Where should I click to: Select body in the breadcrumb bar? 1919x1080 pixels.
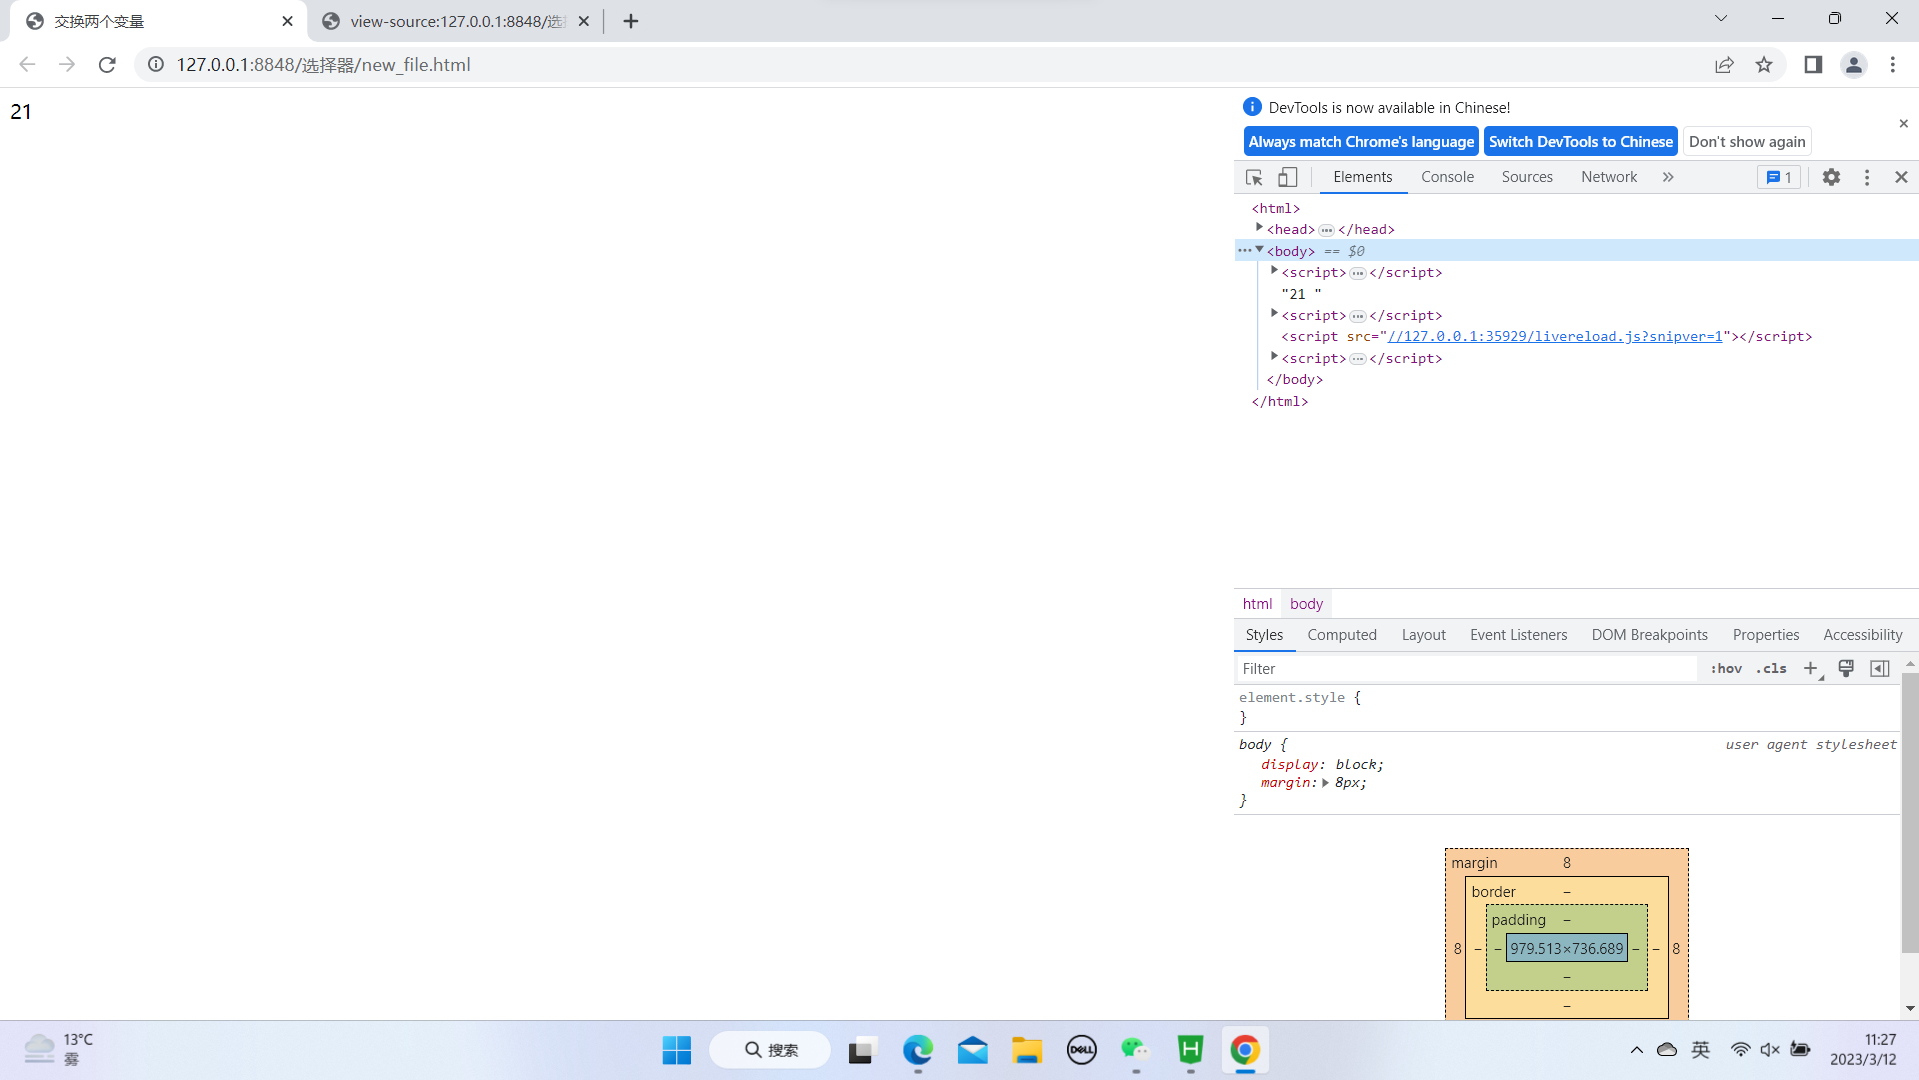[1306, 604]
